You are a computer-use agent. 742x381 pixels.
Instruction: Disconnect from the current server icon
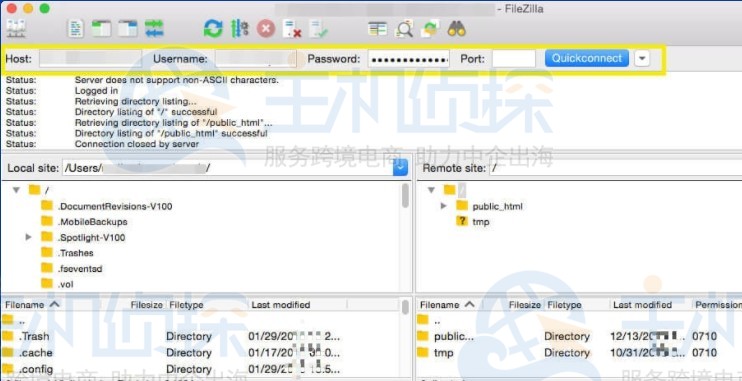292,29
